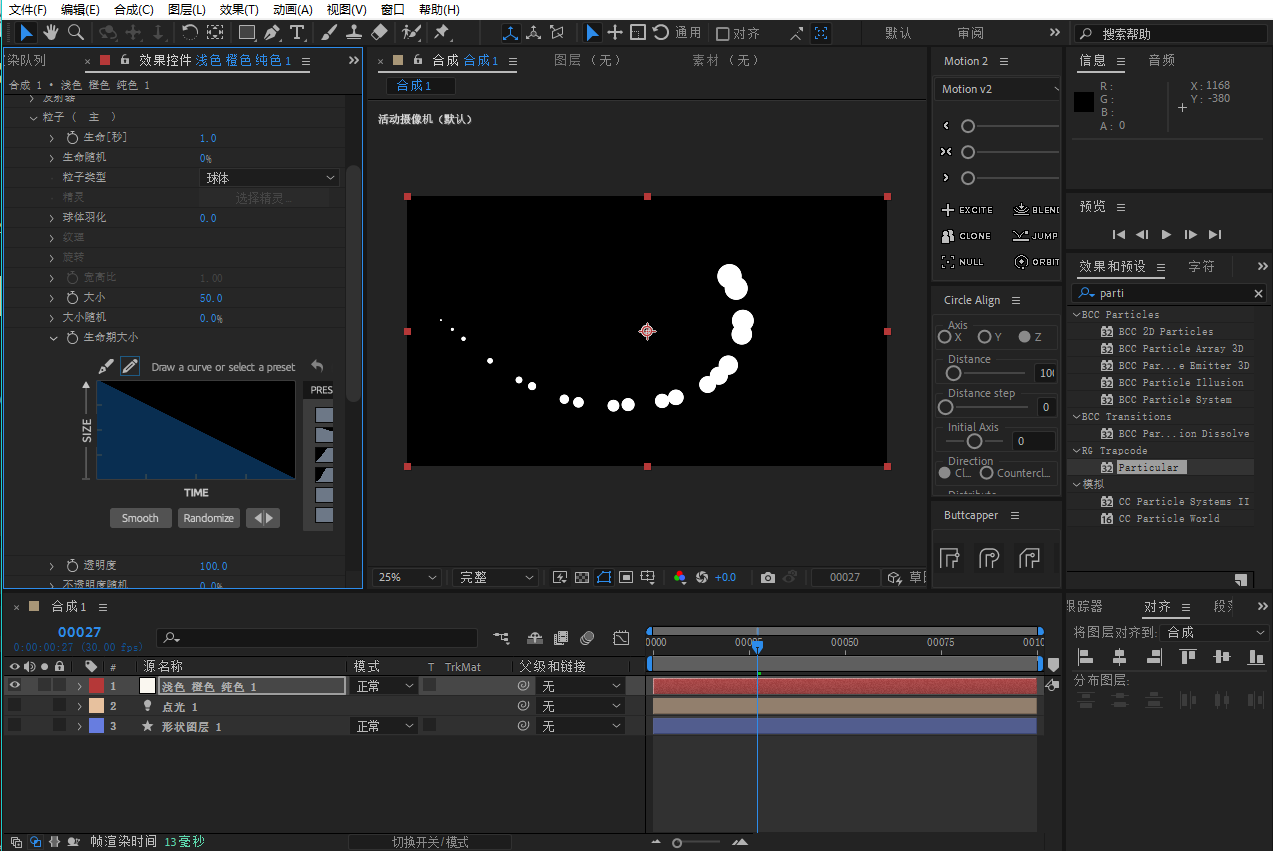Viewport: 1273px width, 851px height.
Task: Click the Motion 2 JUMP tool
Action: pyautogui.click(x=1036, y=236)
